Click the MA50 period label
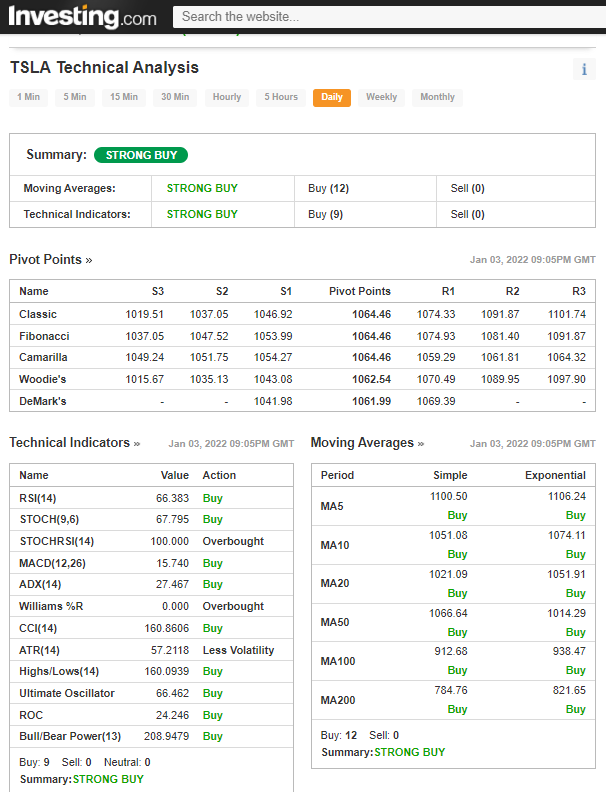606x792 pixels. (335, 622)
